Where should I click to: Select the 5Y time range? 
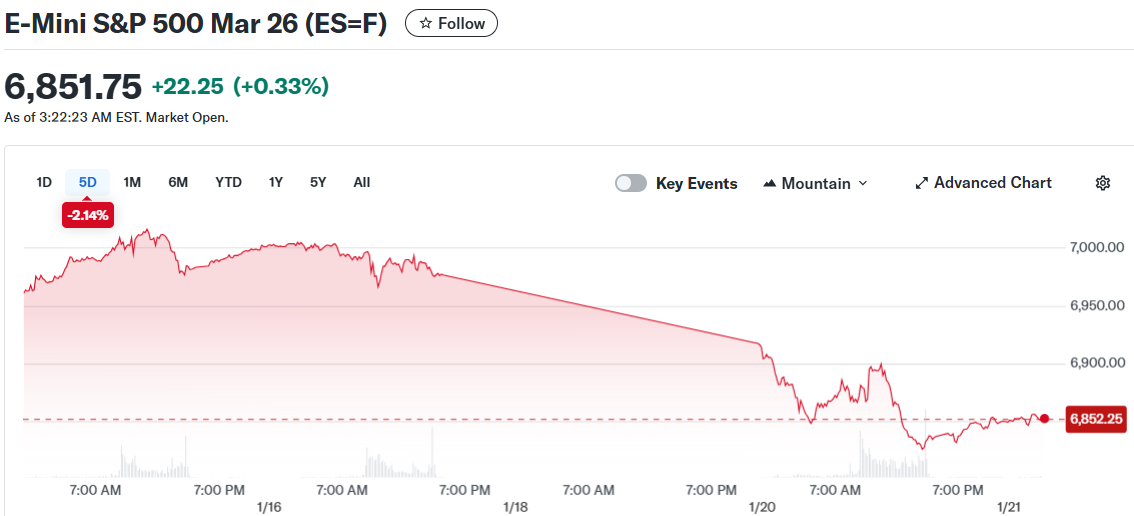click(318, 182)
